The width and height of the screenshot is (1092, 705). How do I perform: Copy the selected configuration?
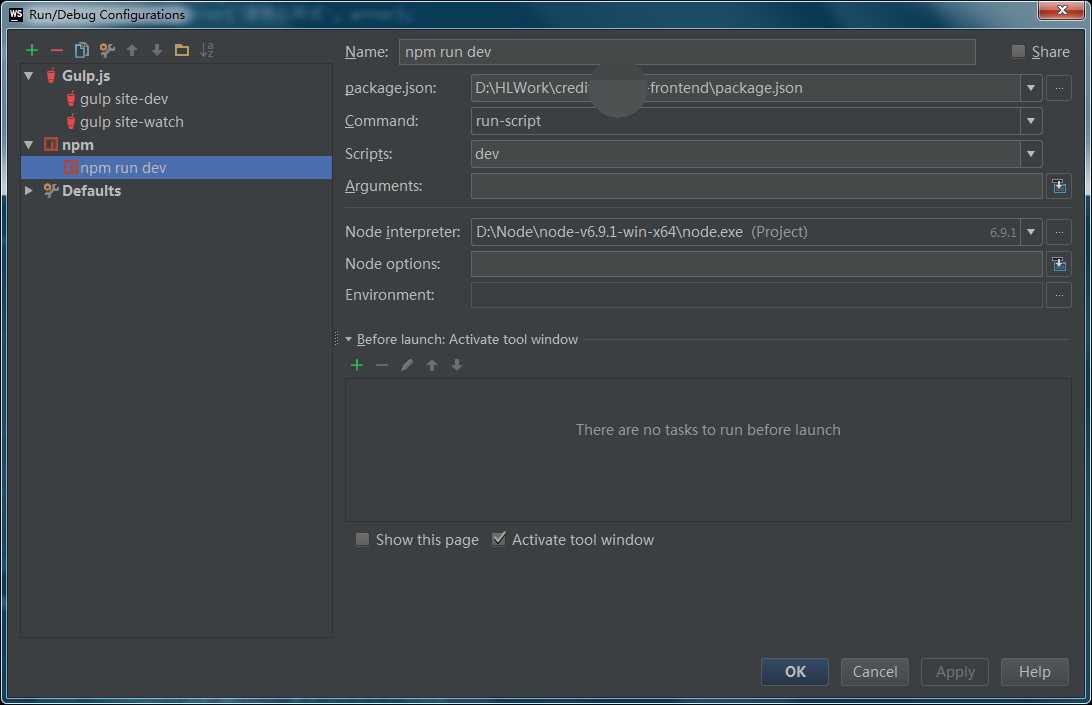tap(81, 50)
